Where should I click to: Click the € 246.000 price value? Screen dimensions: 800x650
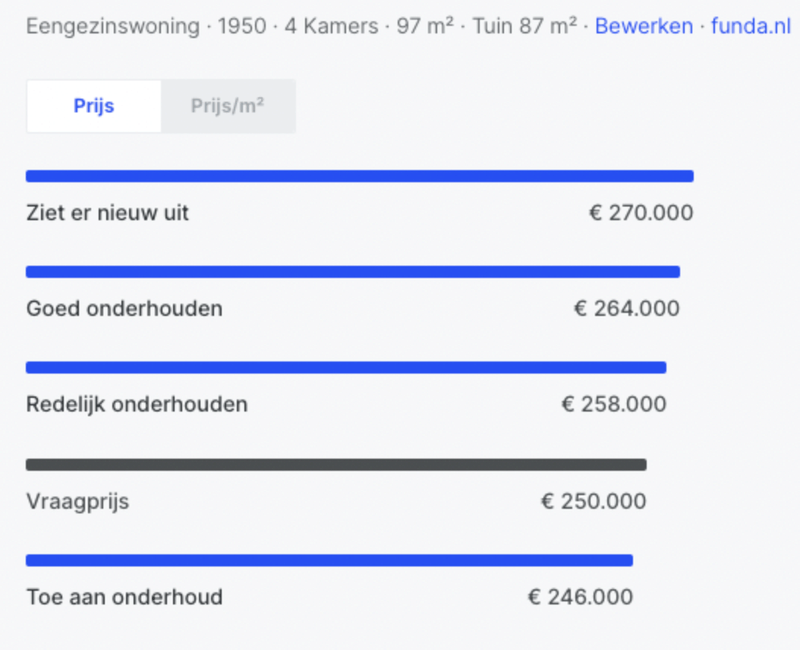click(x=580, y=598)
